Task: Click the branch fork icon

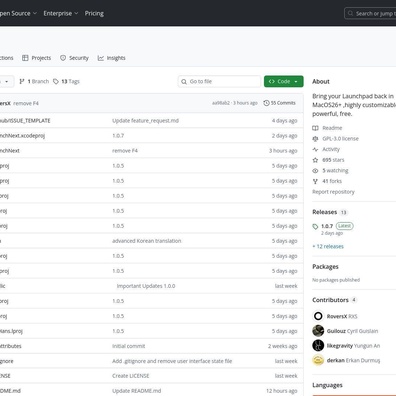Action: (x=22, y=81)
